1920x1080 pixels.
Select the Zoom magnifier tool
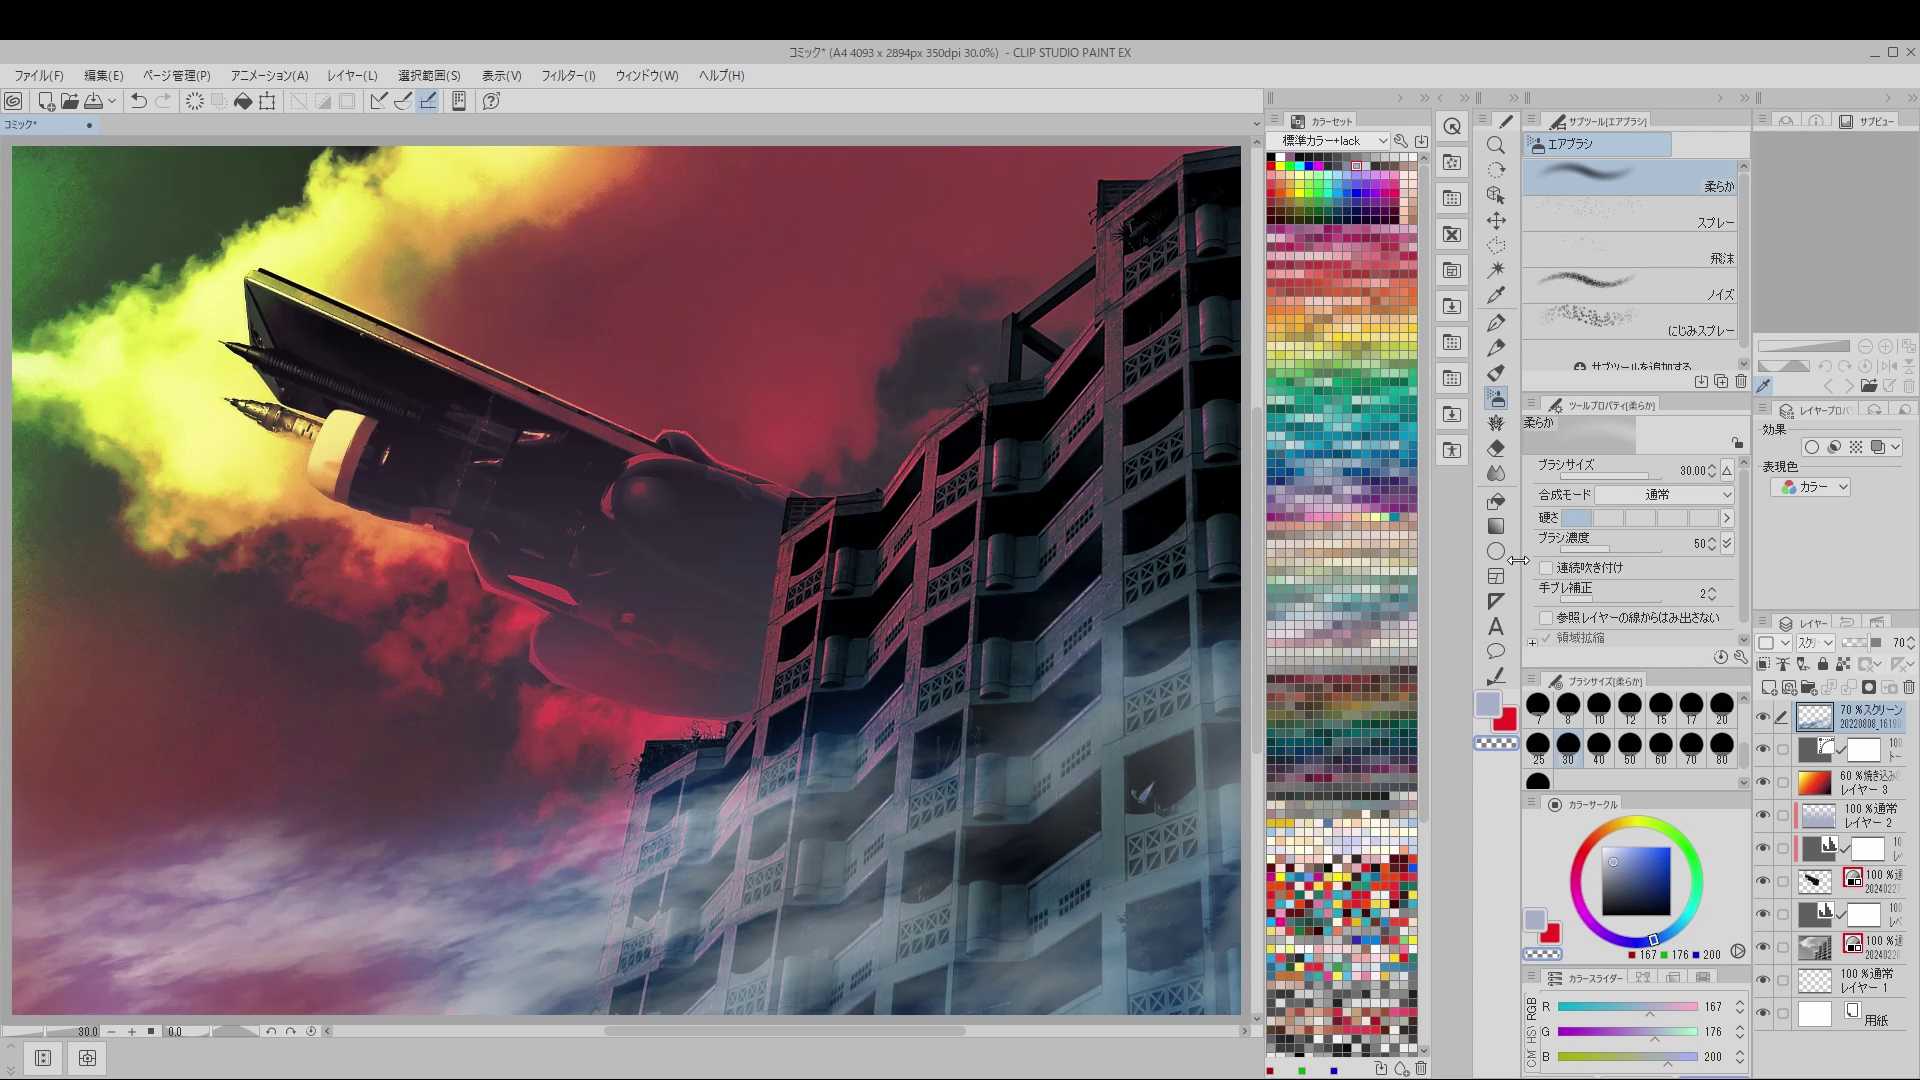click(x=1496, y=146)
